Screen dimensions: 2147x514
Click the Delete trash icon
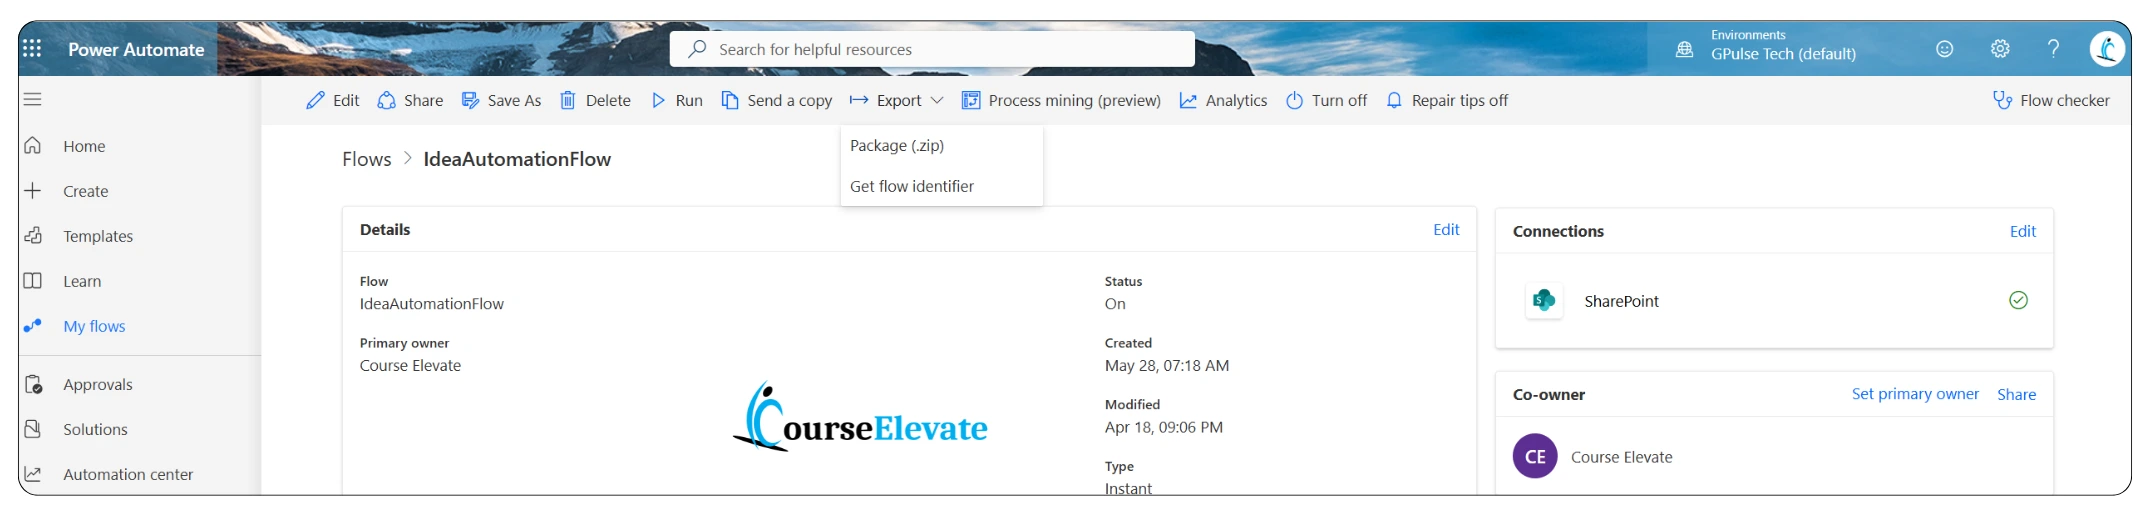567,100
